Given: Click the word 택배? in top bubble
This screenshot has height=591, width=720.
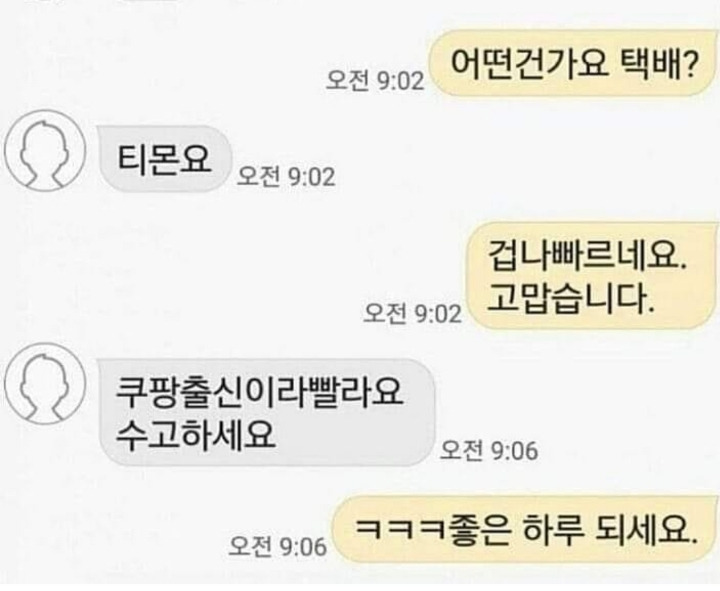Looking at the screenshot, I should coord(659,63).
